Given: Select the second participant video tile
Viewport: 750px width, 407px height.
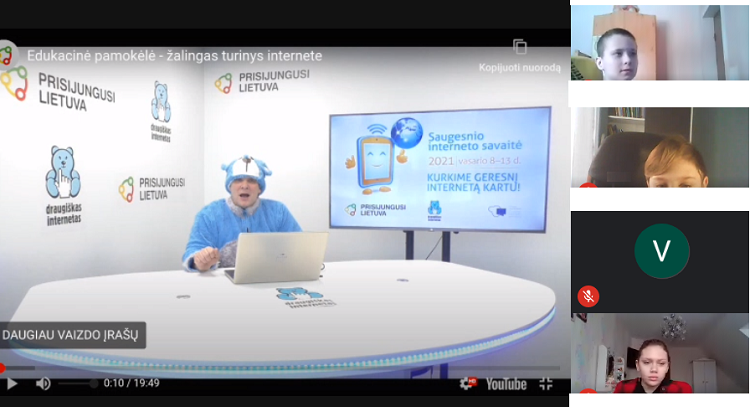Looking at the screenshot, I should coord(660,147).
